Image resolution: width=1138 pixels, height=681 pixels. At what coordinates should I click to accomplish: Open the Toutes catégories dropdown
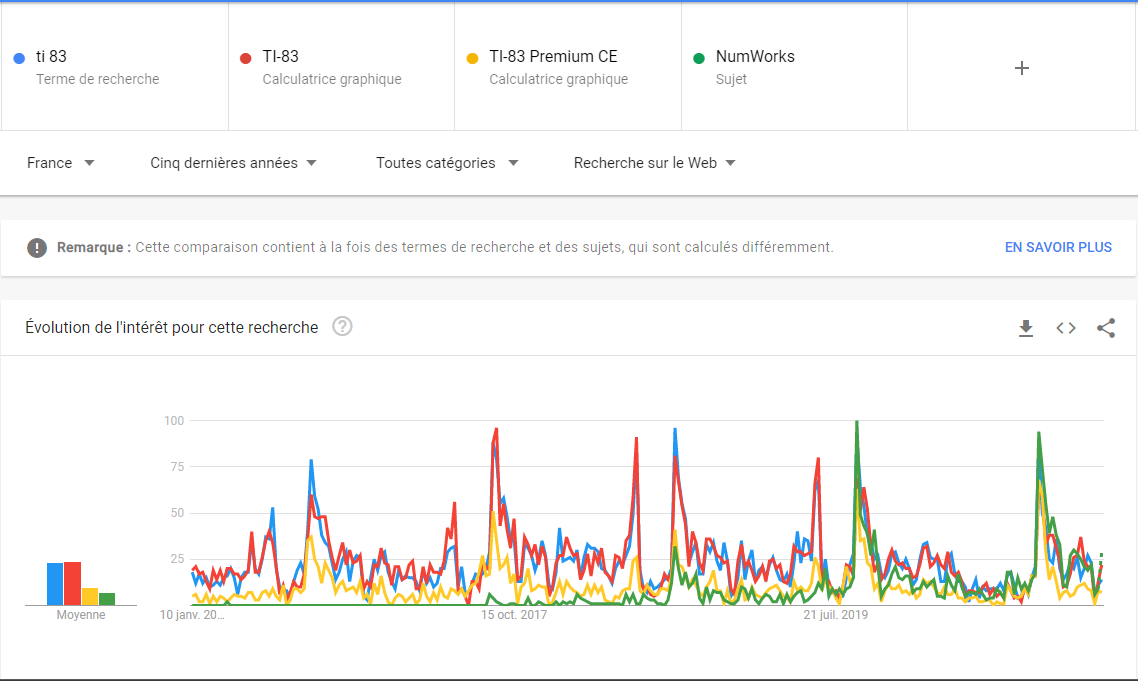pyautogui.click(x=447, y=163)
